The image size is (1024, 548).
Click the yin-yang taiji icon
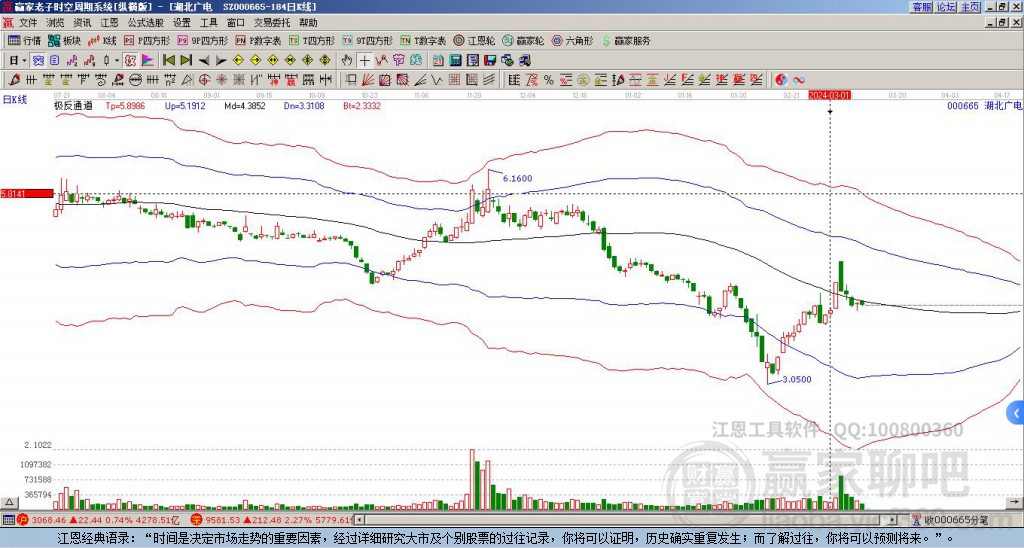[x=781, y=80]
